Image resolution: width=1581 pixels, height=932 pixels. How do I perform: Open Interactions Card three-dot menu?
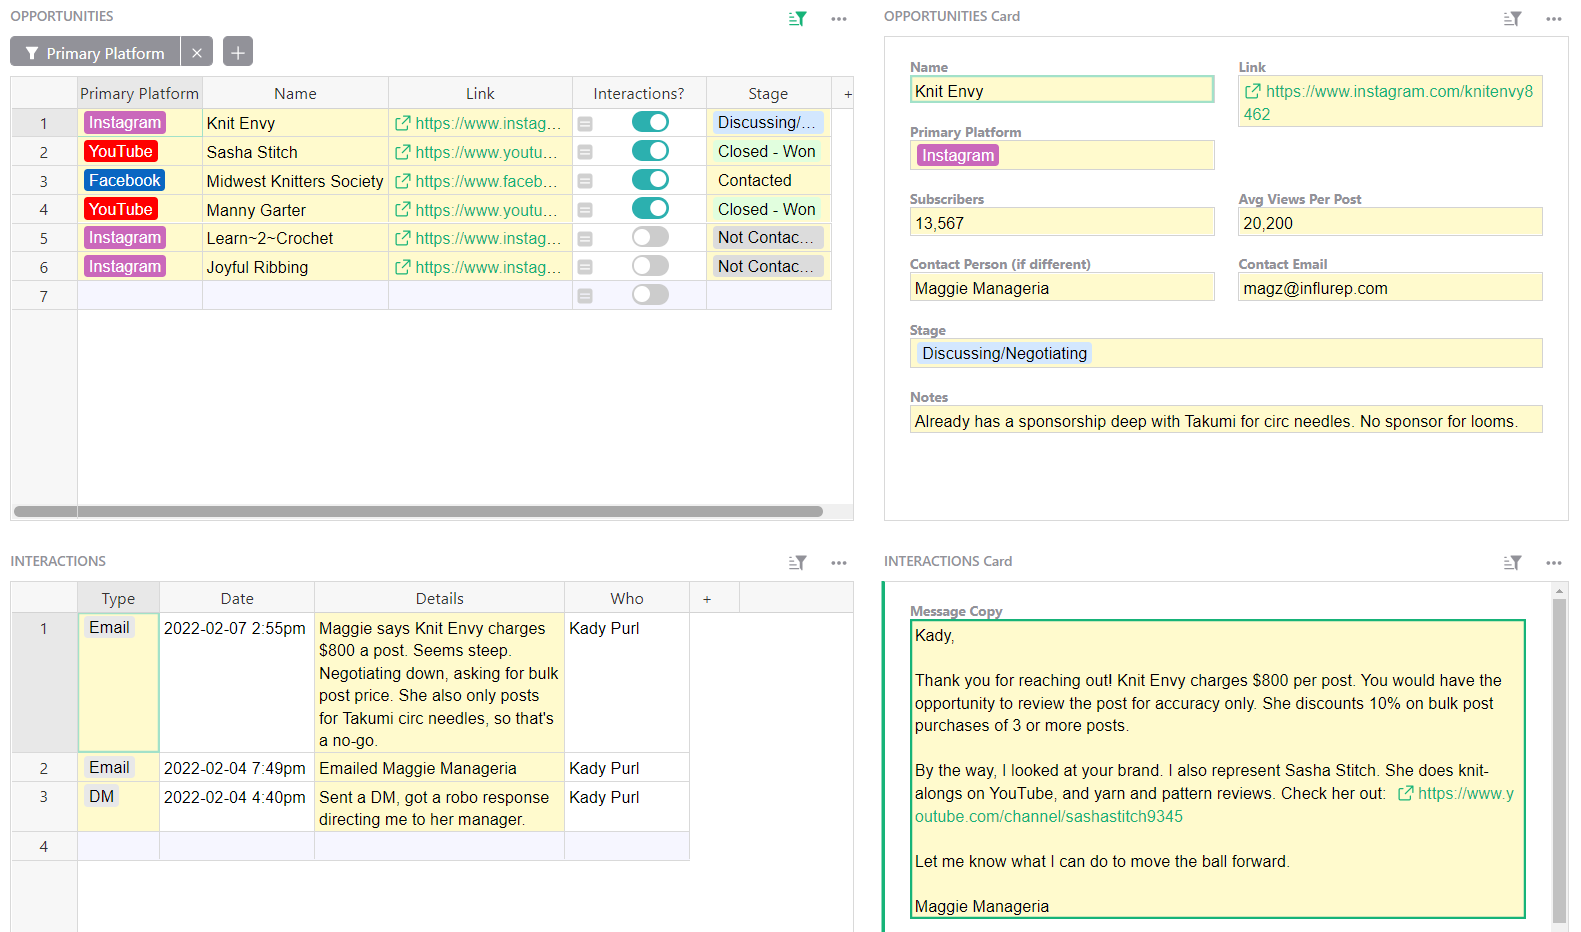click(1553, 563)
